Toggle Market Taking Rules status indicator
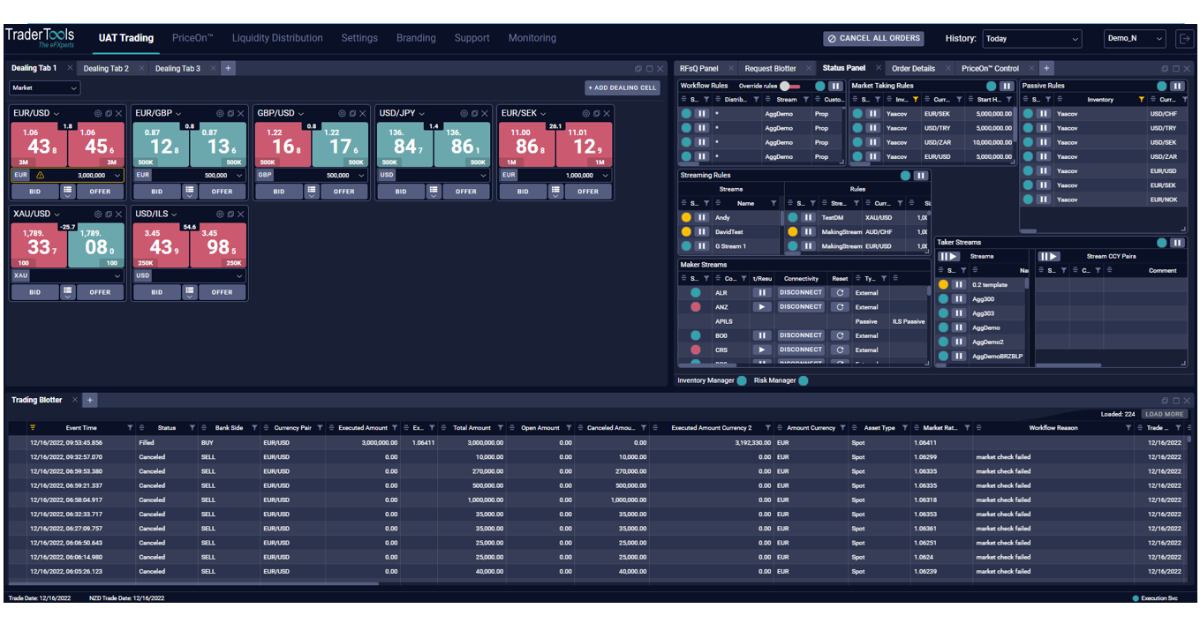 pos(991,86)
